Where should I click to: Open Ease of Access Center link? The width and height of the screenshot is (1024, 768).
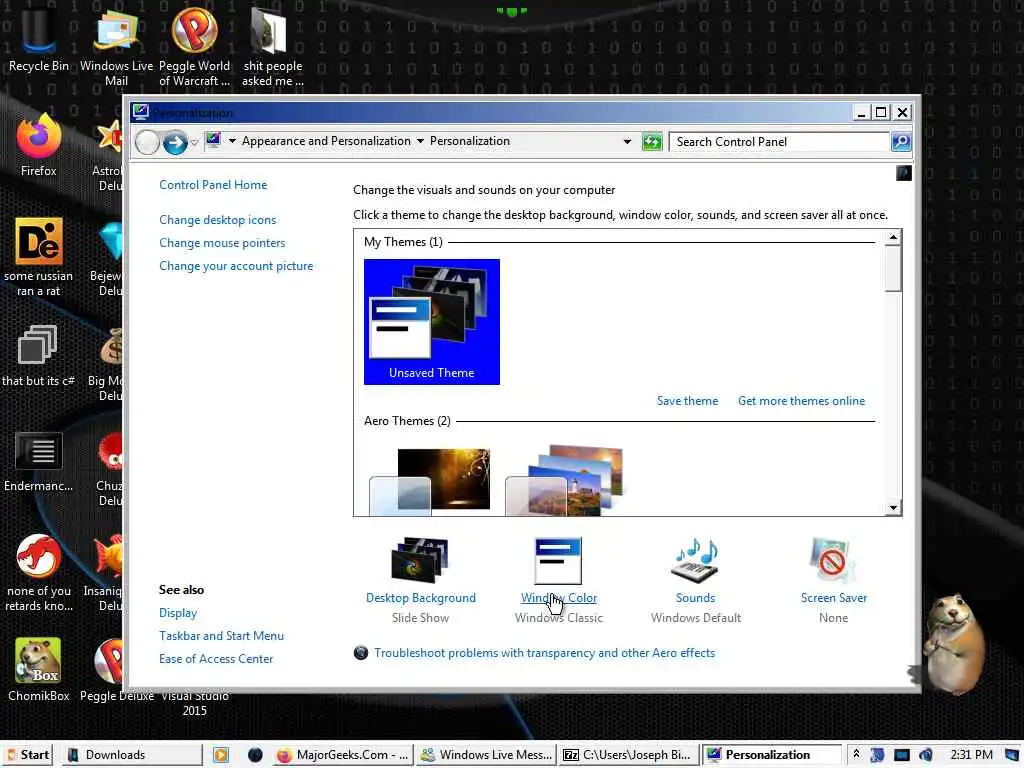pyautogui.click(x=216, y=659)
